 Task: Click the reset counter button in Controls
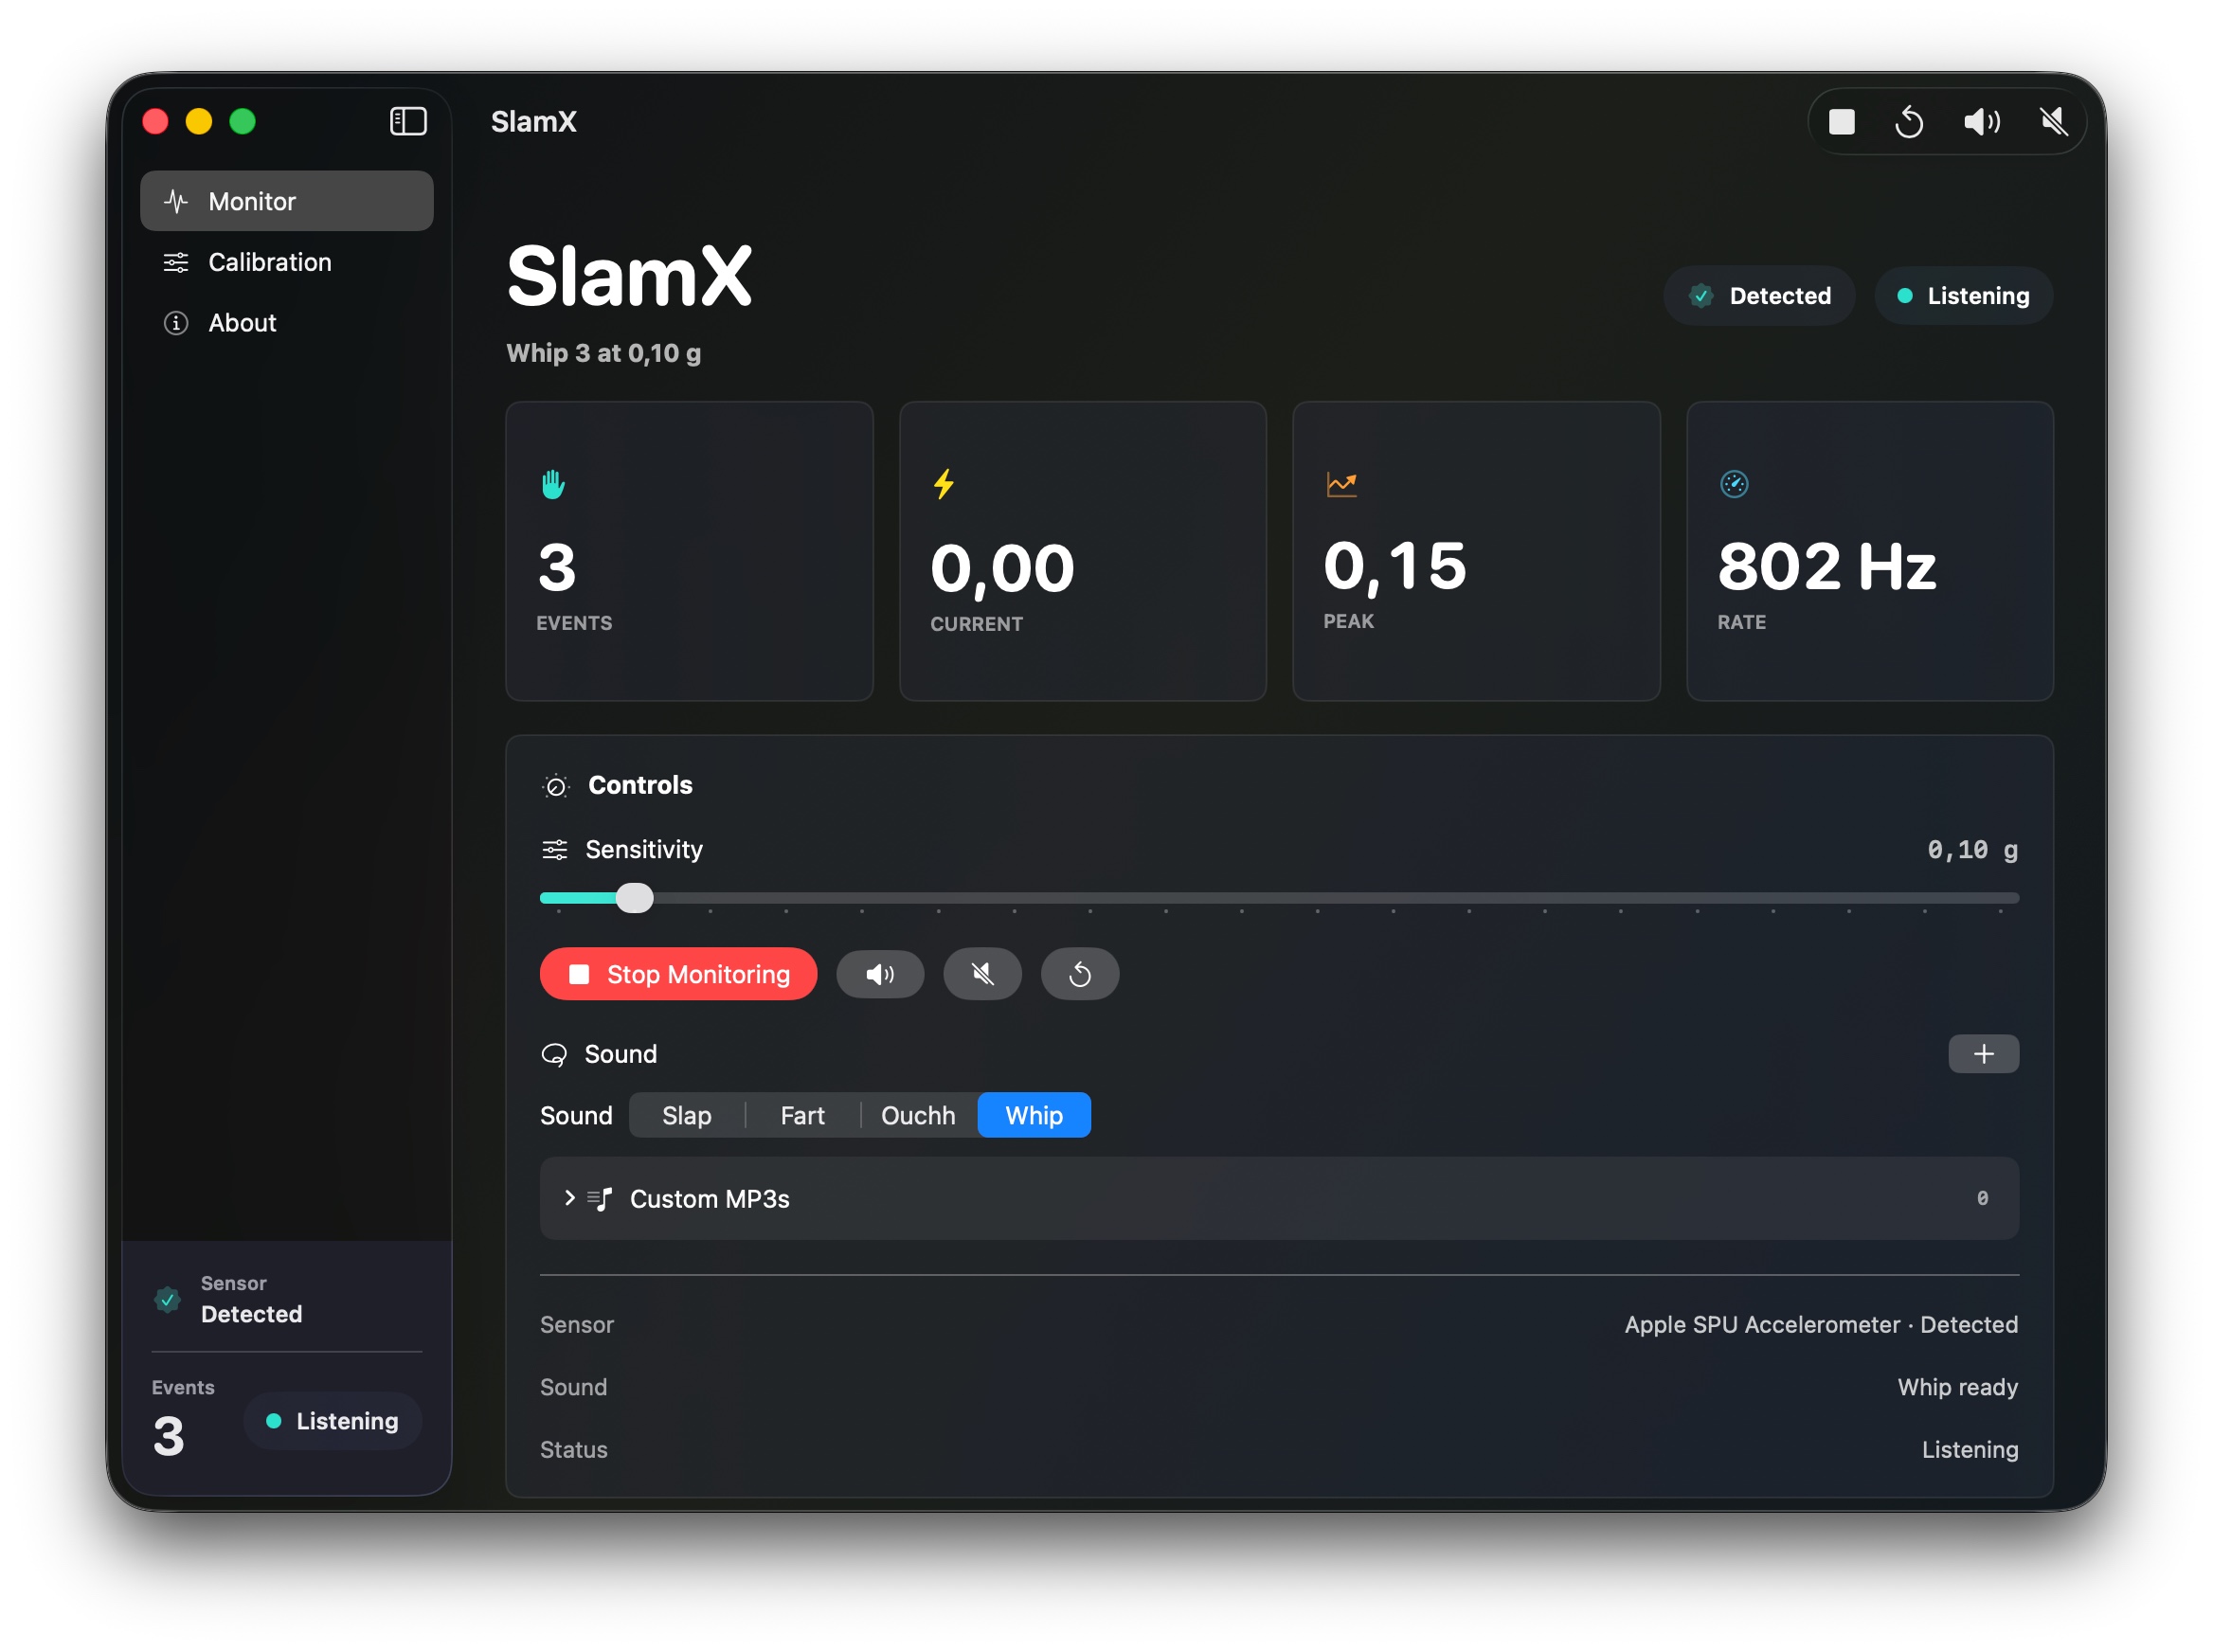pyautogui.click(x=1080, y=974)
